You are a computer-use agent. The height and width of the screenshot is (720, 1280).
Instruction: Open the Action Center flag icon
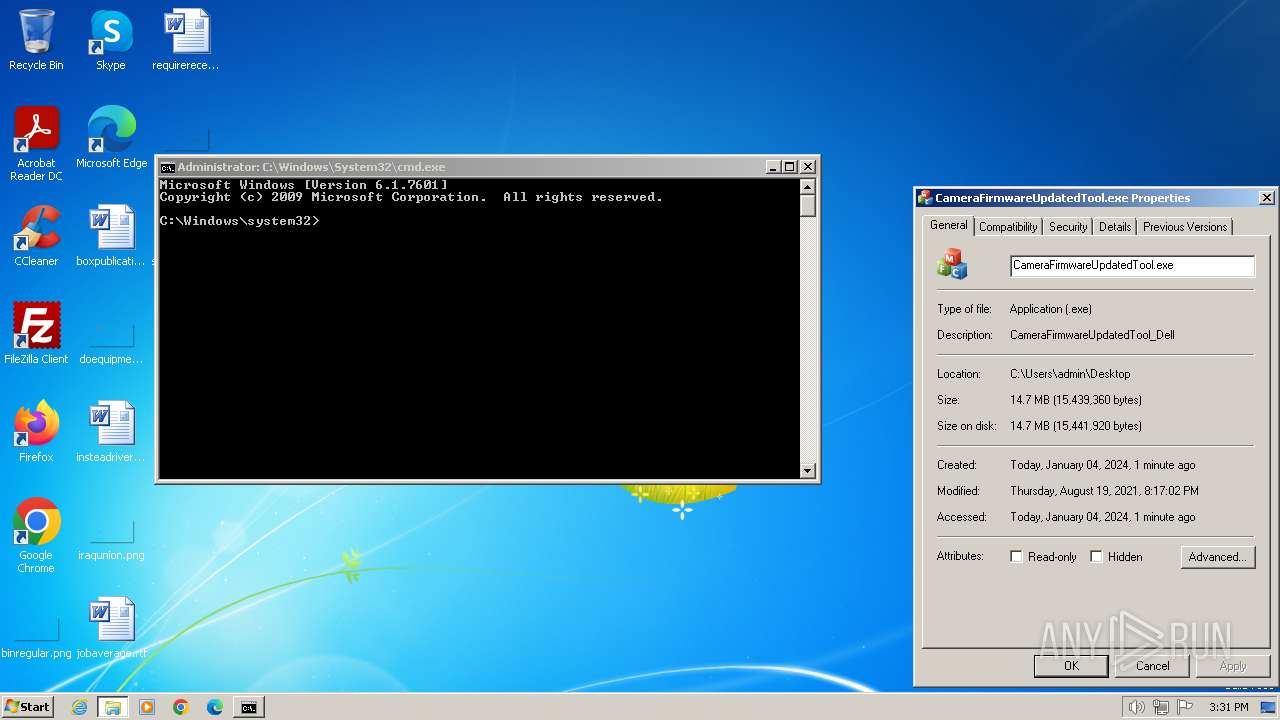point(1186,707)
